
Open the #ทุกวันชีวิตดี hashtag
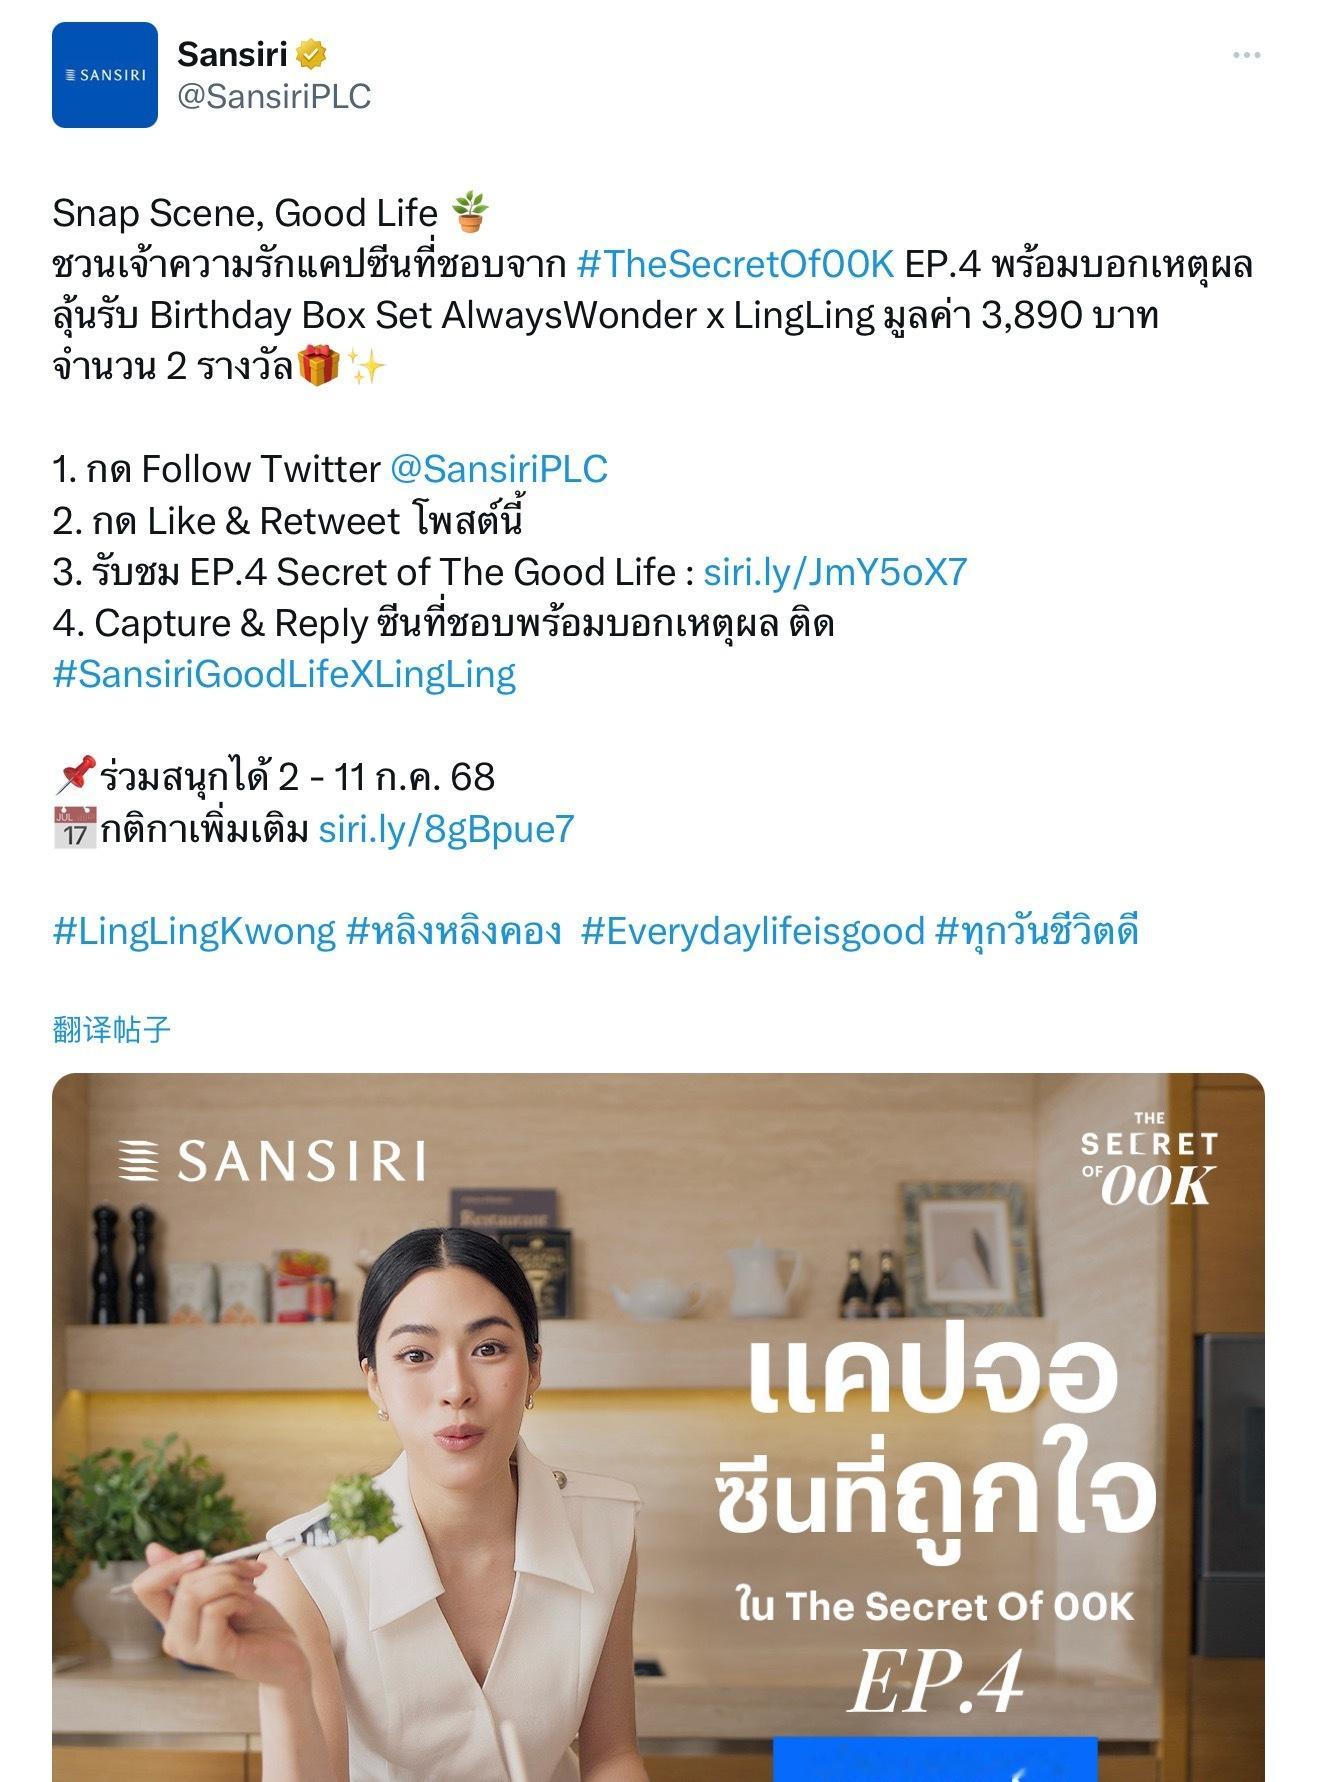[1037, 931]
